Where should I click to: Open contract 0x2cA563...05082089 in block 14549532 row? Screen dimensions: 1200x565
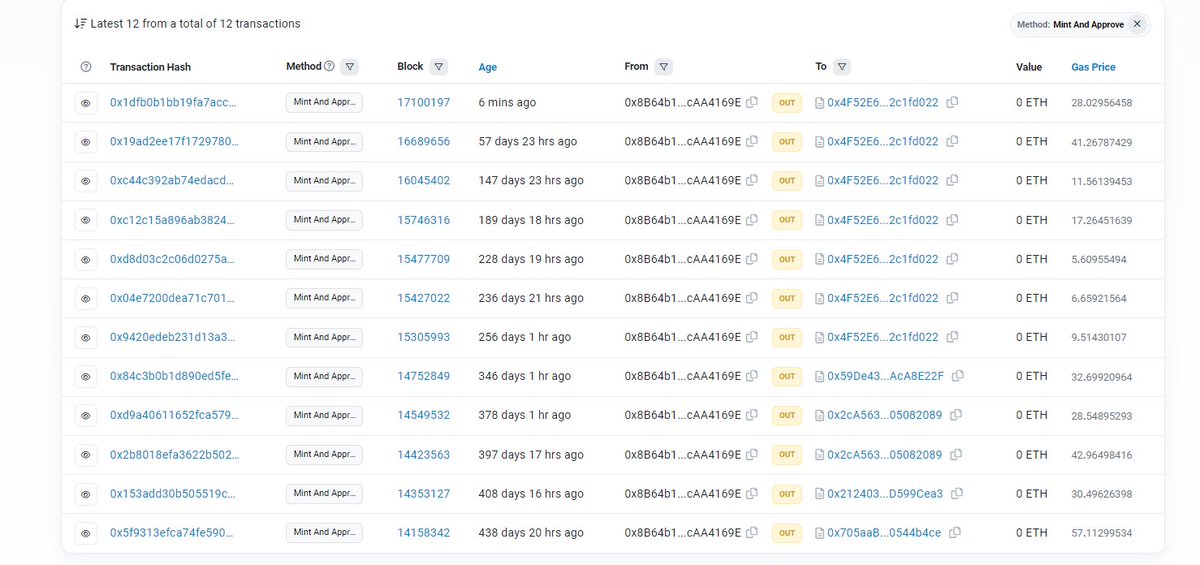tap(884, 415)
